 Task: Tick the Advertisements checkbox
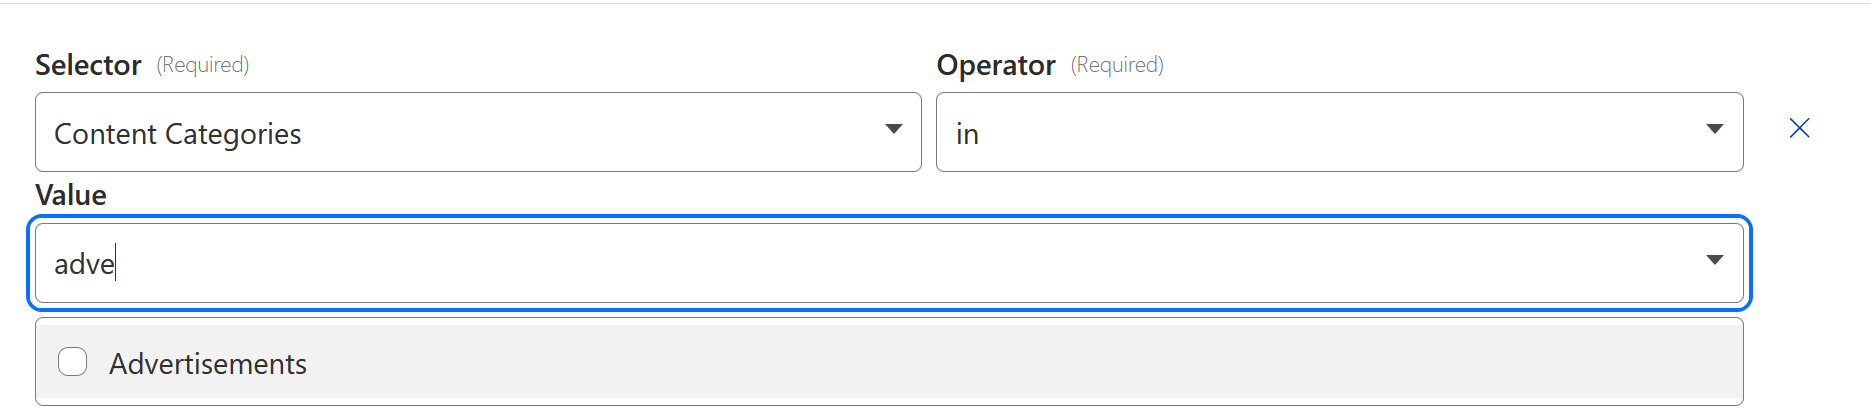73,362
